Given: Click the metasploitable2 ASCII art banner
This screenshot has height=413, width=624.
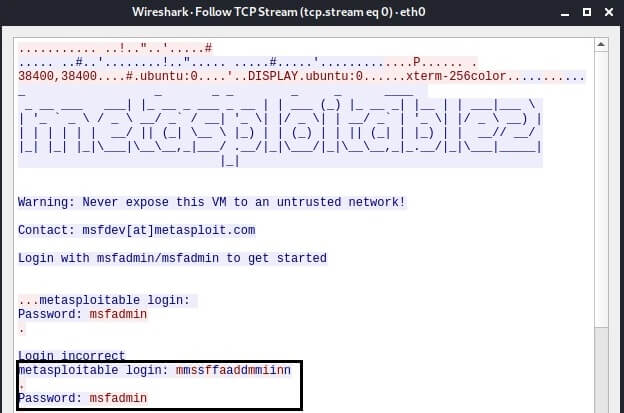Looking at the screenshot, I should coord(280,127).
